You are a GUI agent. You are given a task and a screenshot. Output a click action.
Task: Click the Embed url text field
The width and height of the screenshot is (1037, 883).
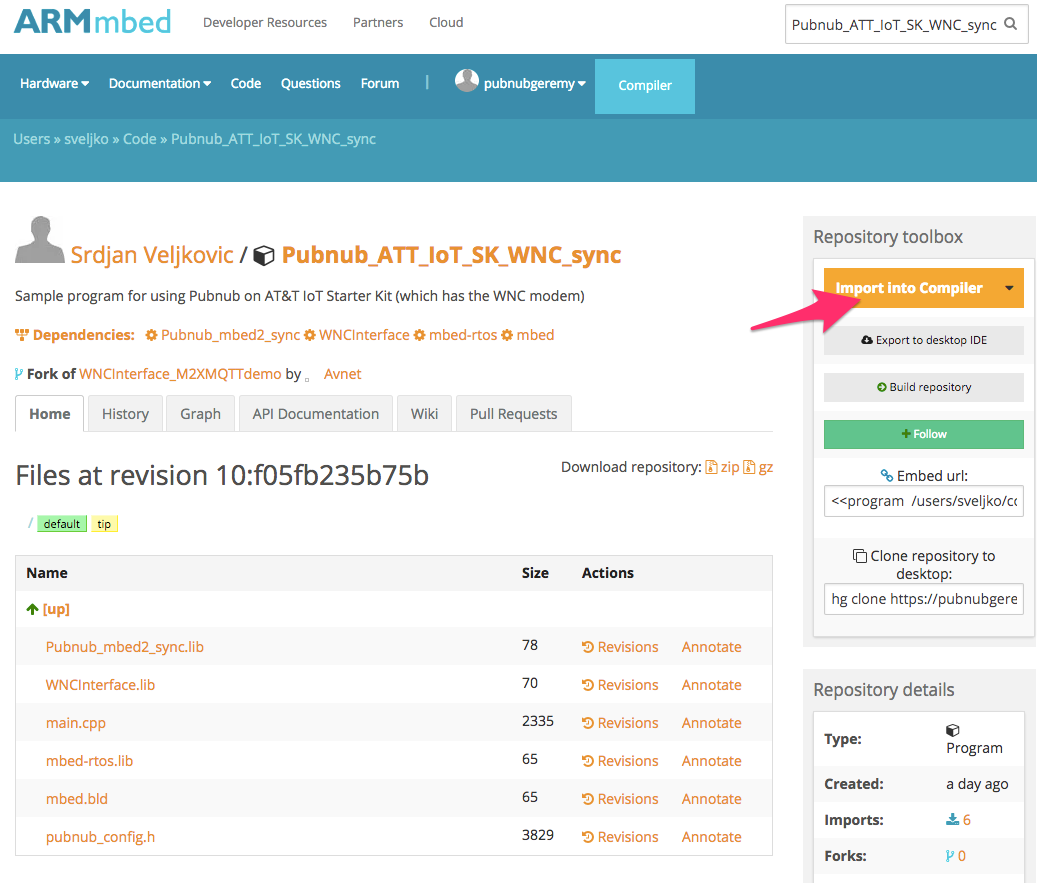(923, 501)
